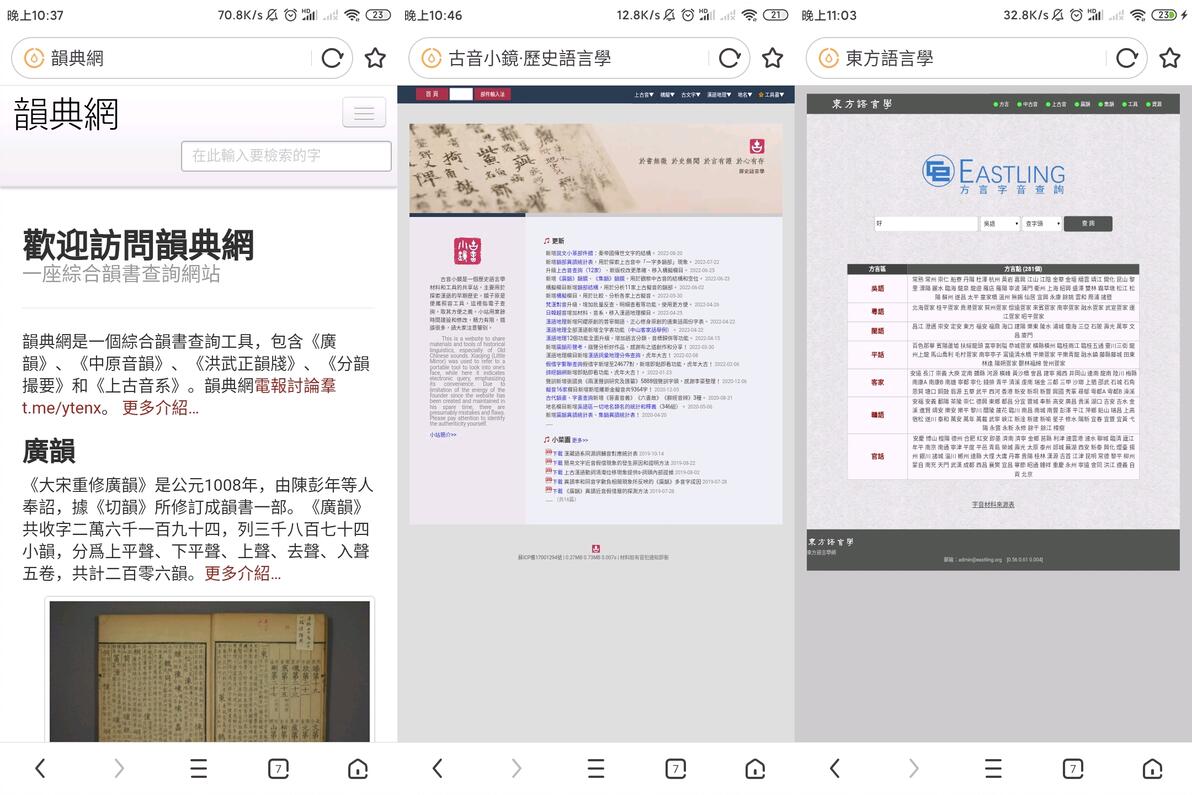Viewport: 1192px width, 795px height.
Task: Click the 韻典網 character search field
Action: [287, 156]
